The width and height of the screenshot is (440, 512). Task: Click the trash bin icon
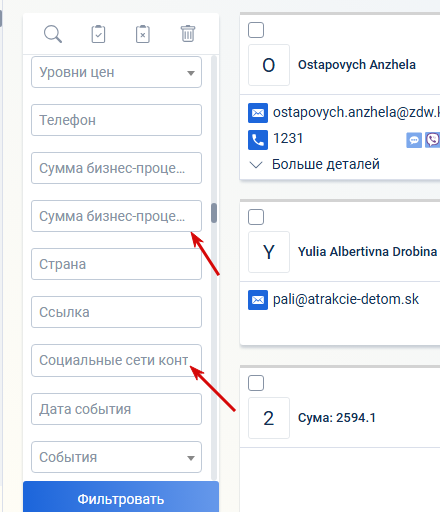(x=188, y=34)
